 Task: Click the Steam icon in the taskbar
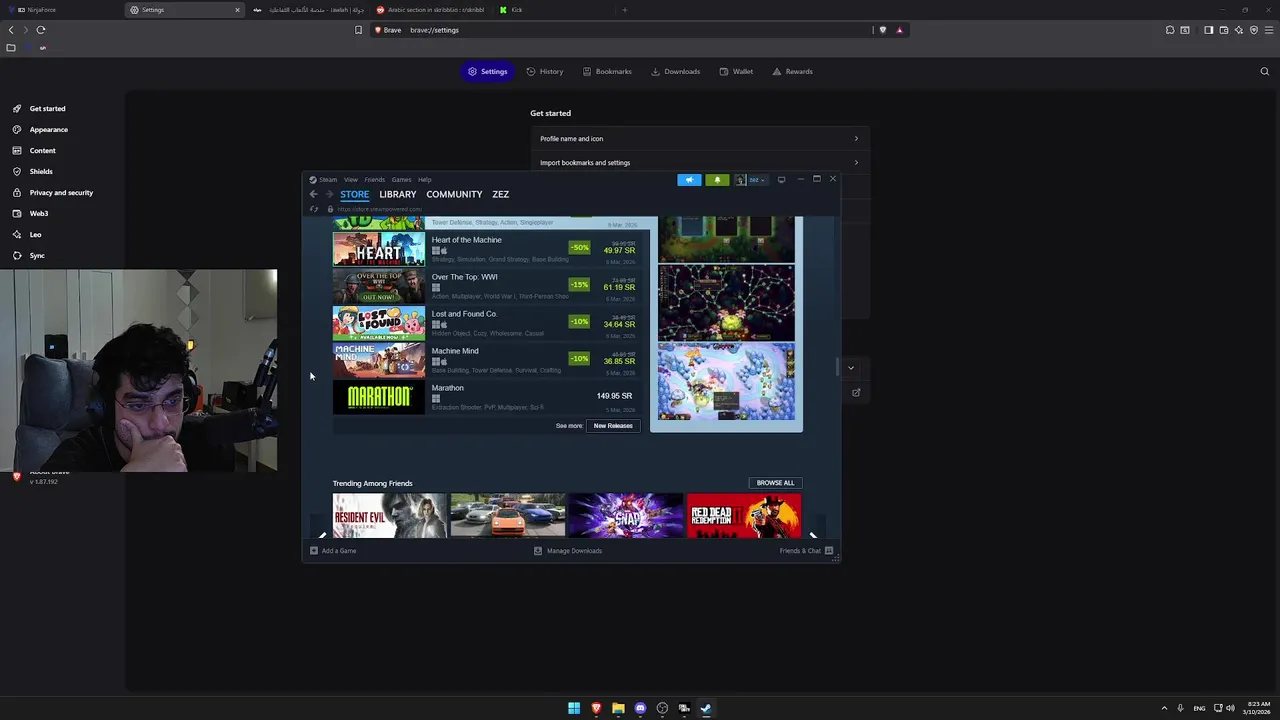pos(706,708)
